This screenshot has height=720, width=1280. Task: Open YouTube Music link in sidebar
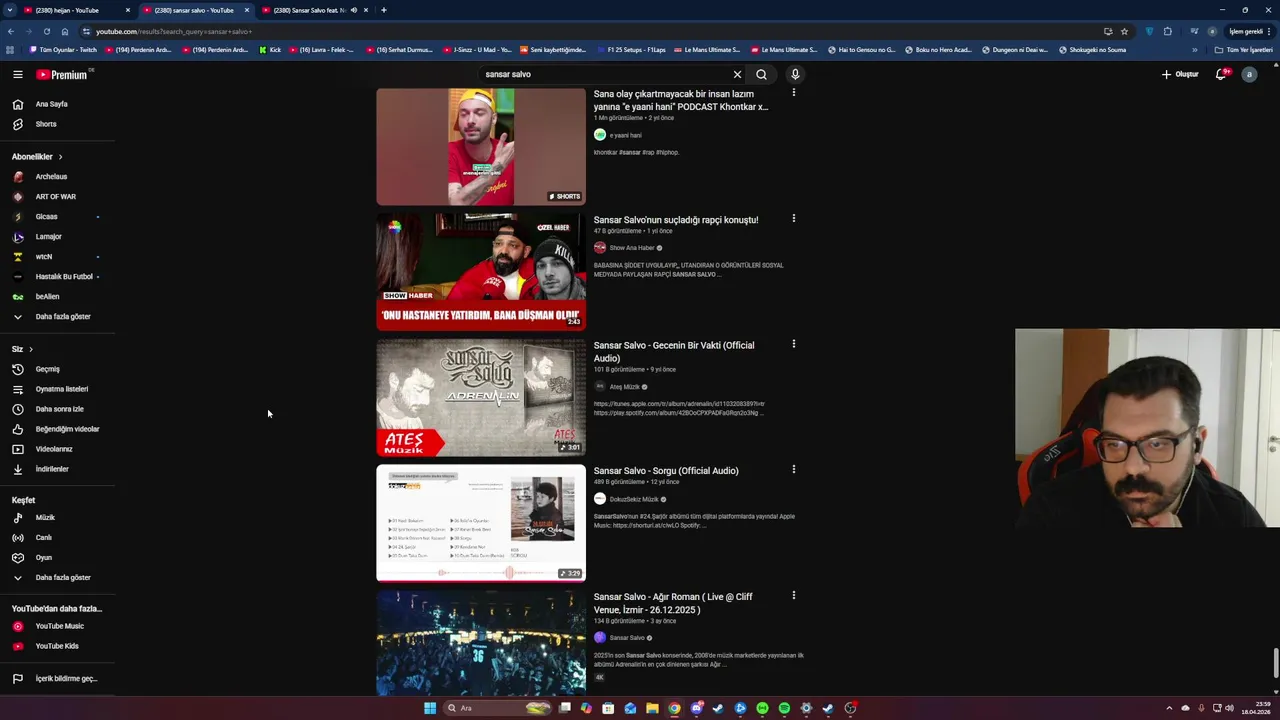[60, 626]
